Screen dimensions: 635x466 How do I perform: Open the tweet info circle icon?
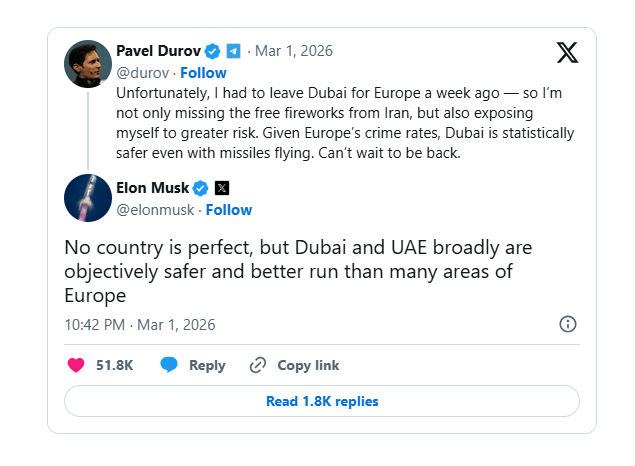567,324
